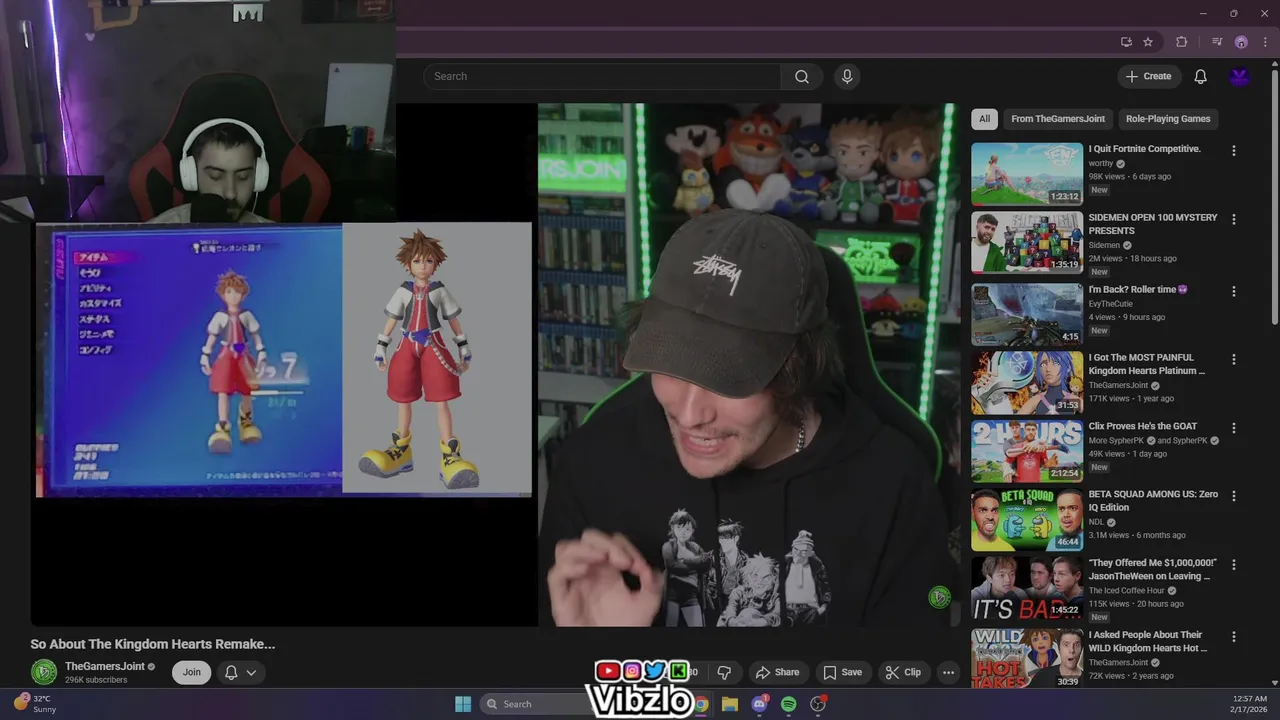Select Role-Playing Games filter chip
This screenshot has height=720, width=1280.
pos(1168,119)
